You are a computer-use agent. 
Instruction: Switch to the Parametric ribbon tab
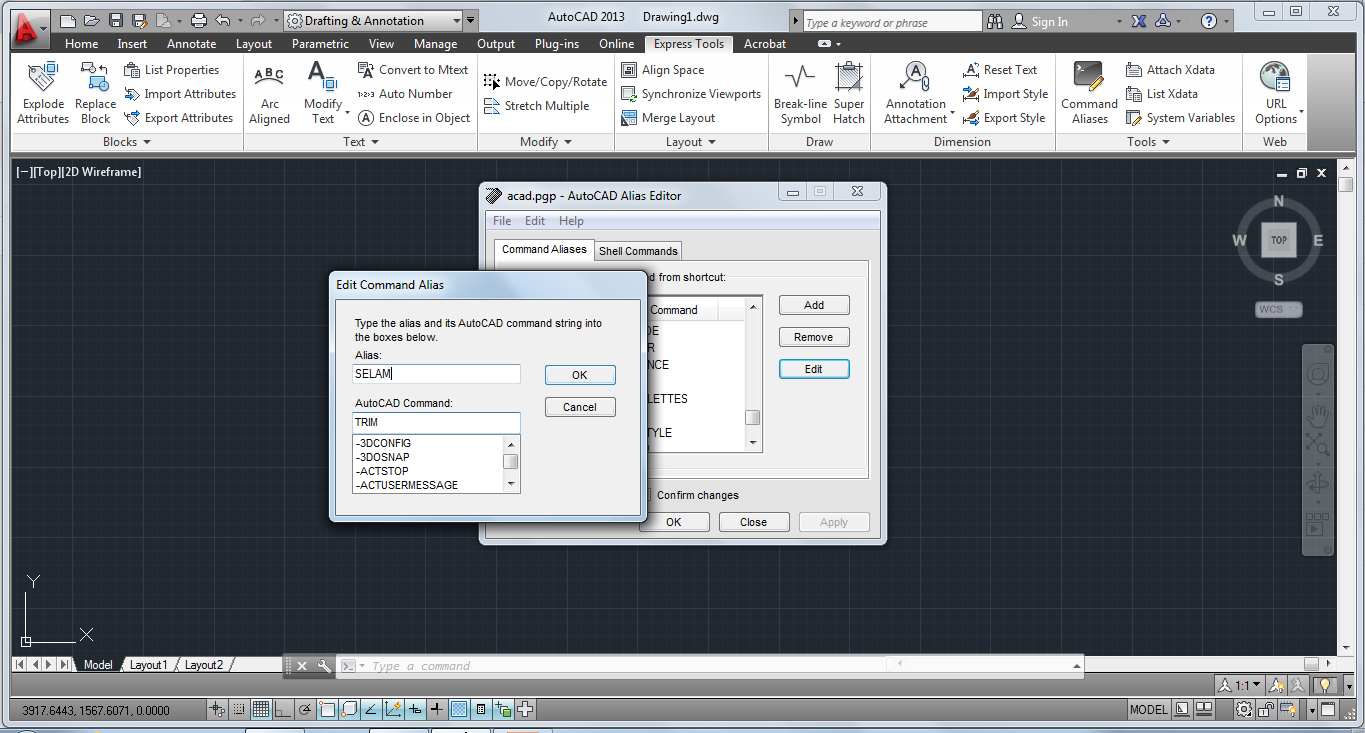point(320,44)
